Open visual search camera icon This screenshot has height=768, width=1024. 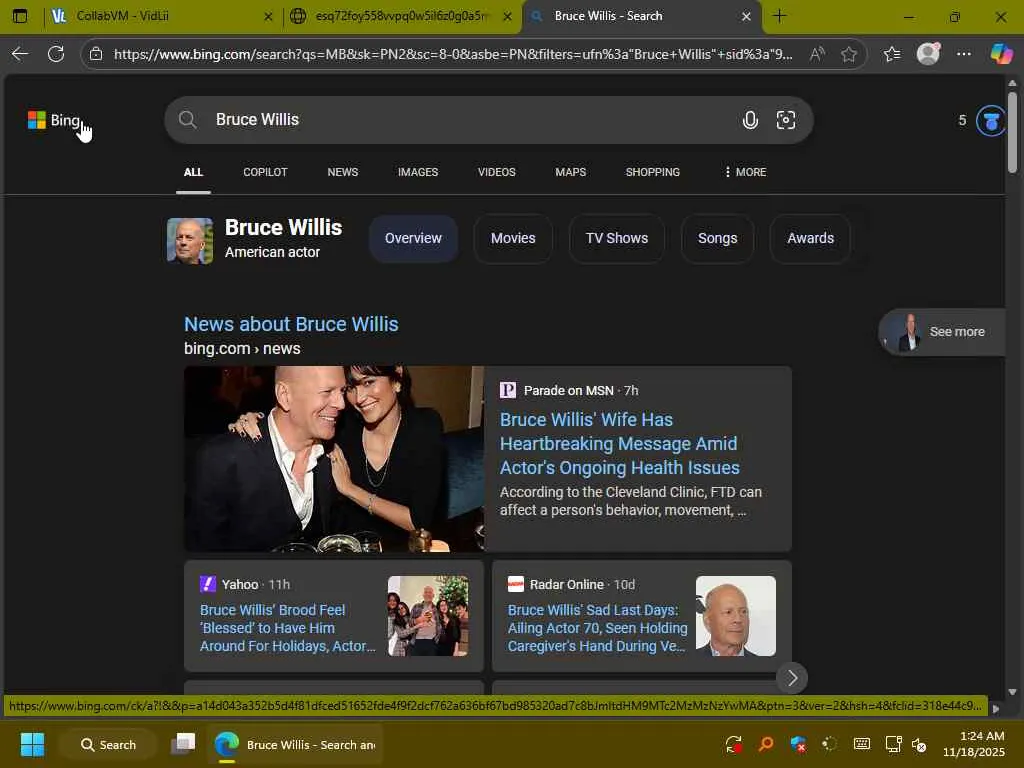point(786,120)
